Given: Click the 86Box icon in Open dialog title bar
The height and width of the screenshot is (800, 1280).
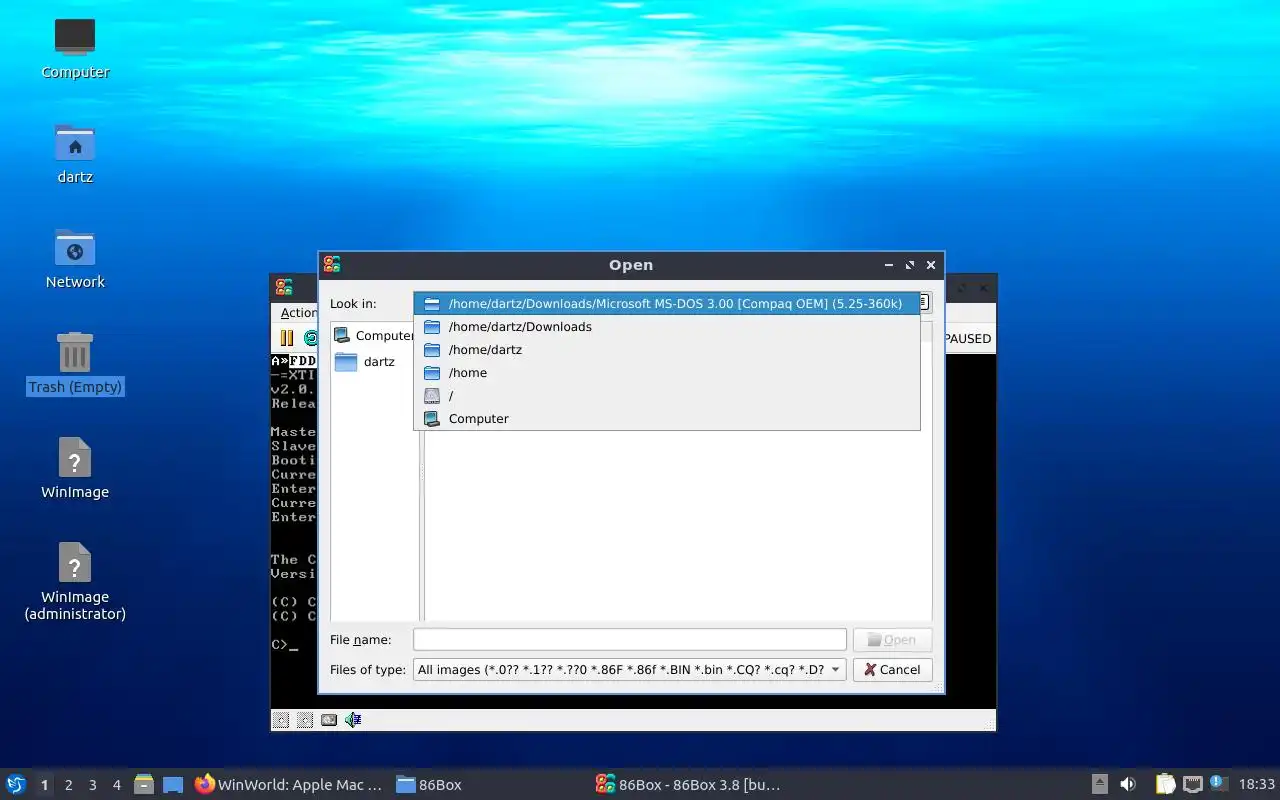Looking at the screenshot, I should click(x=332, y=265).
